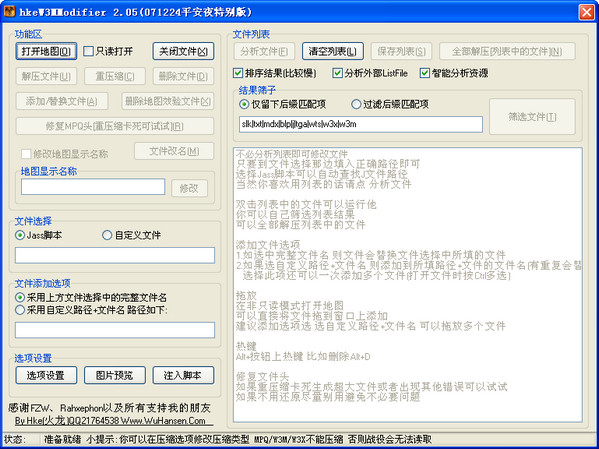The image size is (599, 449).
Task: Click the 文件选择 path input field
Action: pos(115,255)
